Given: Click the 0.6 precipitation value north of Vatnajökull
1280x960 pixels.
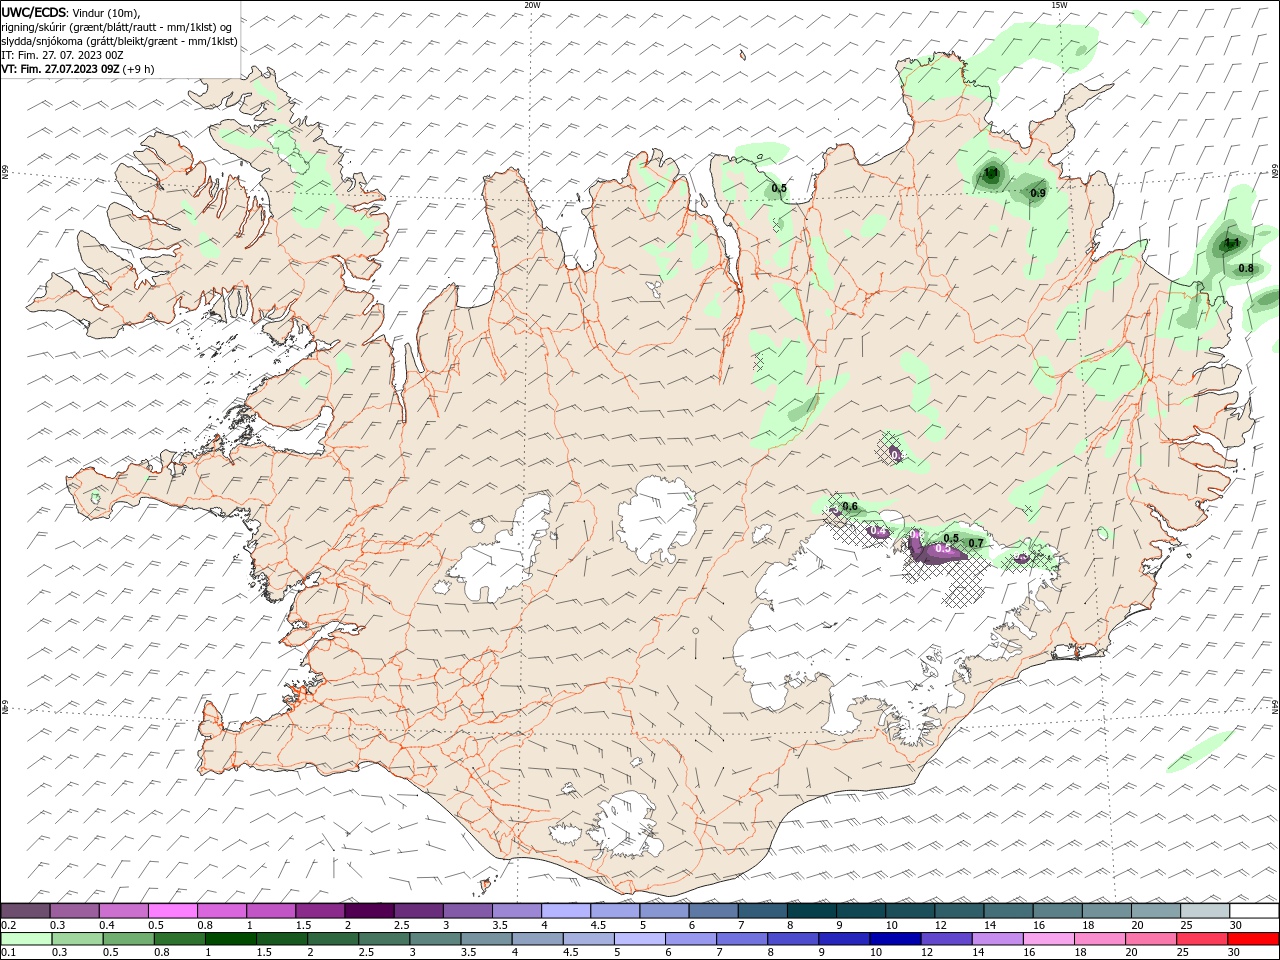Looking at the screenshot, I should 850,507.
